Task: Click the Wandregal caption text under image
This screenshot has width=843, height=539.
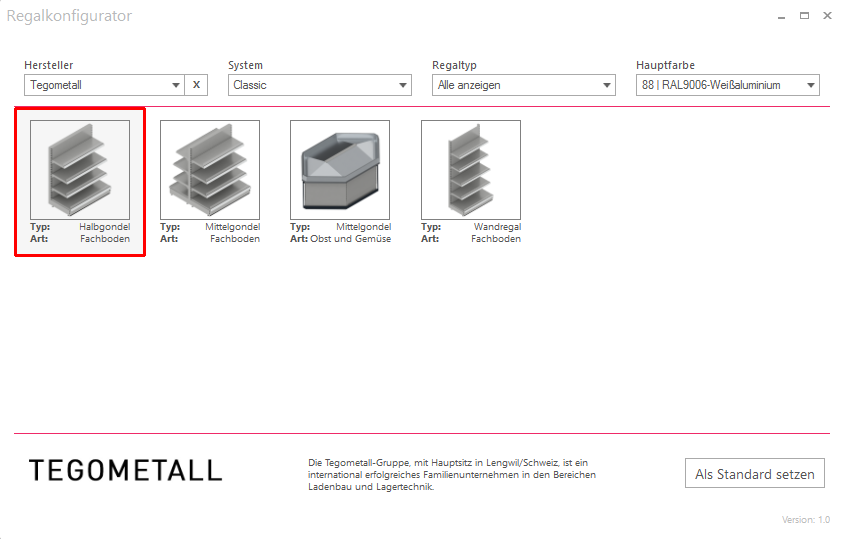Action: point(496,227)
